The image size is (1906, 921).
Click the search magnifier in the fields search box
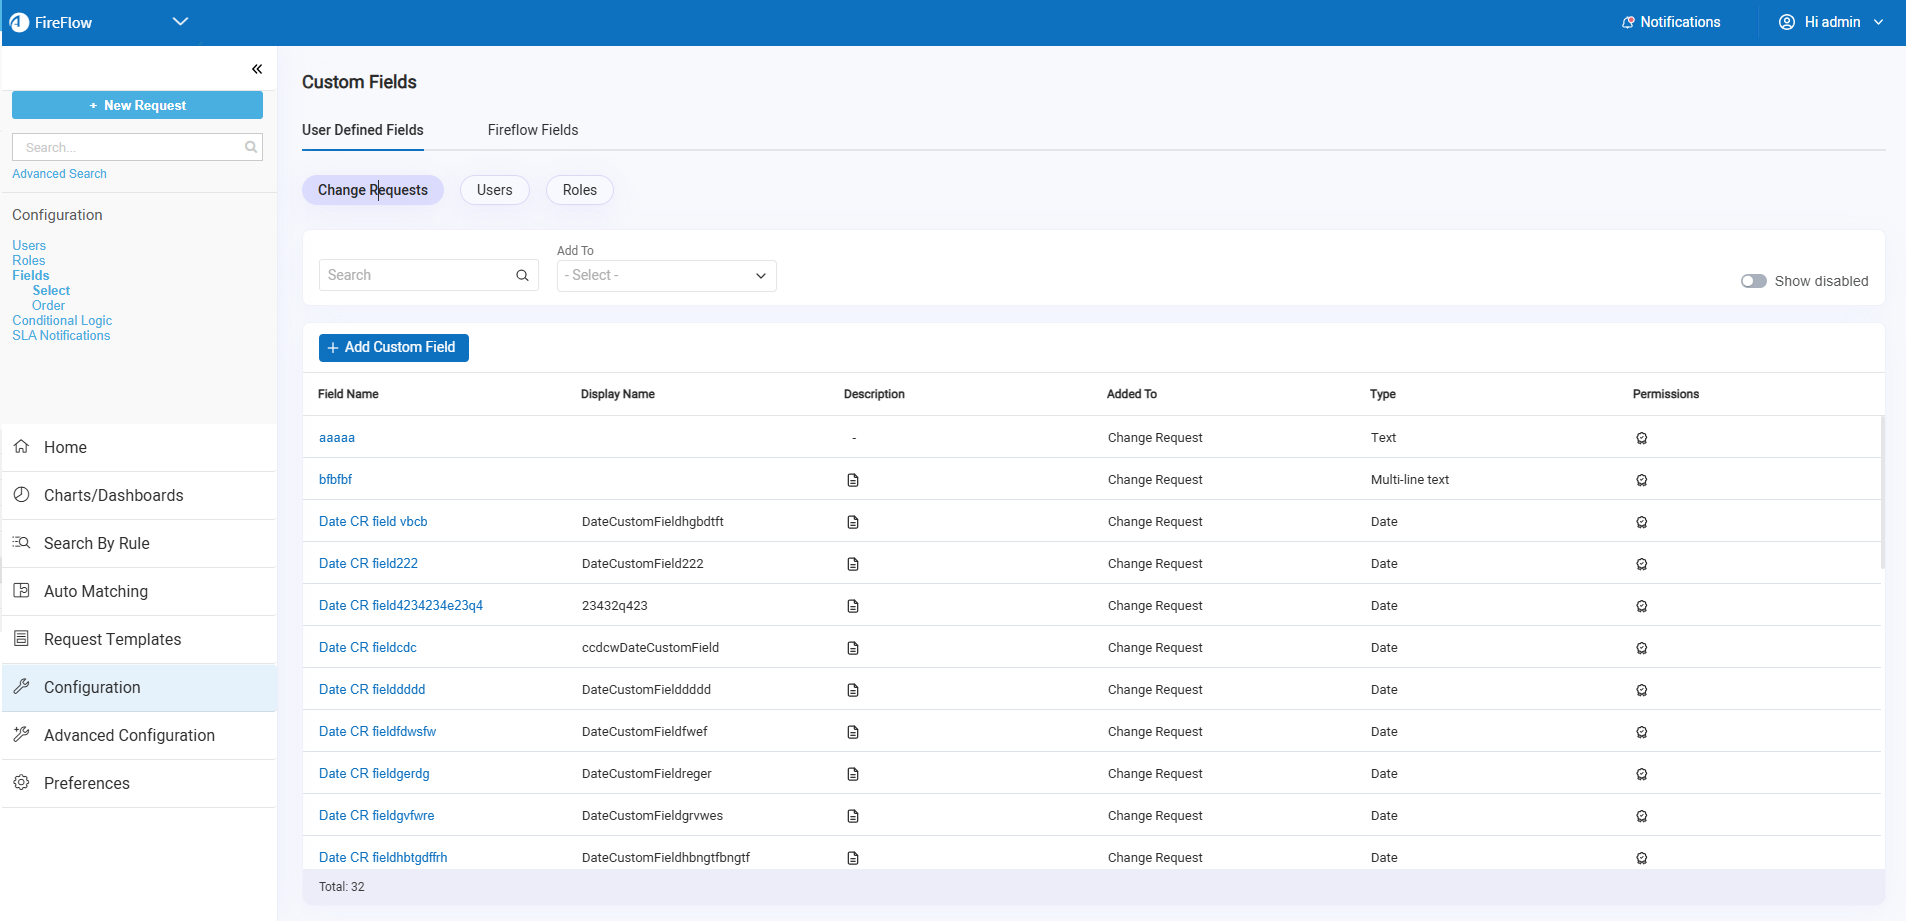(x=522, y=276)
